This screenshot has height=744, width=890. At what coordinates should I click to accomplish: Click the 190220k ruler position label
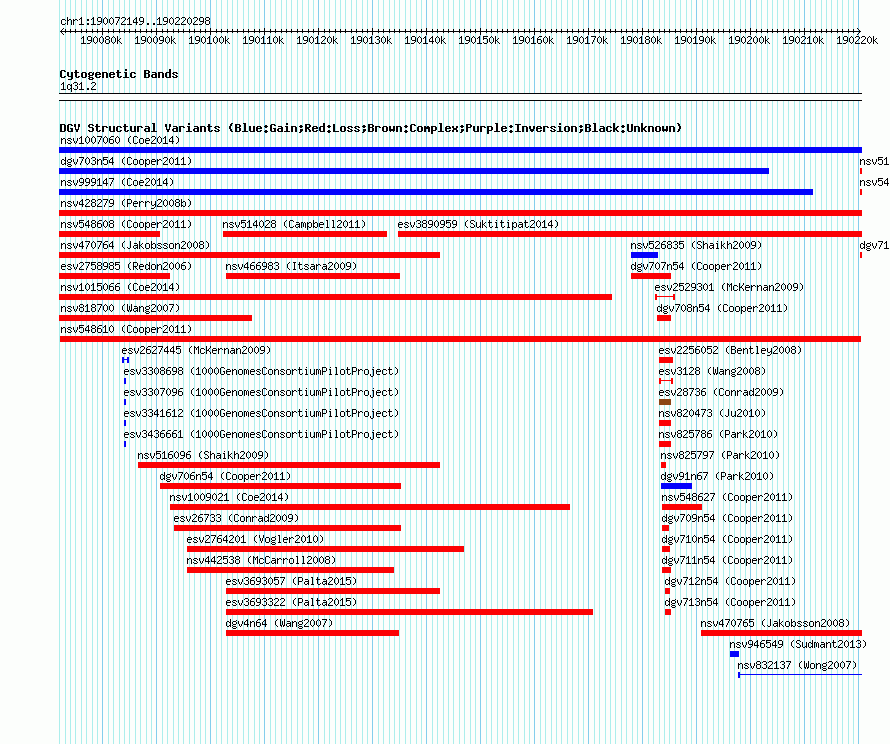(x=857, y=40)
